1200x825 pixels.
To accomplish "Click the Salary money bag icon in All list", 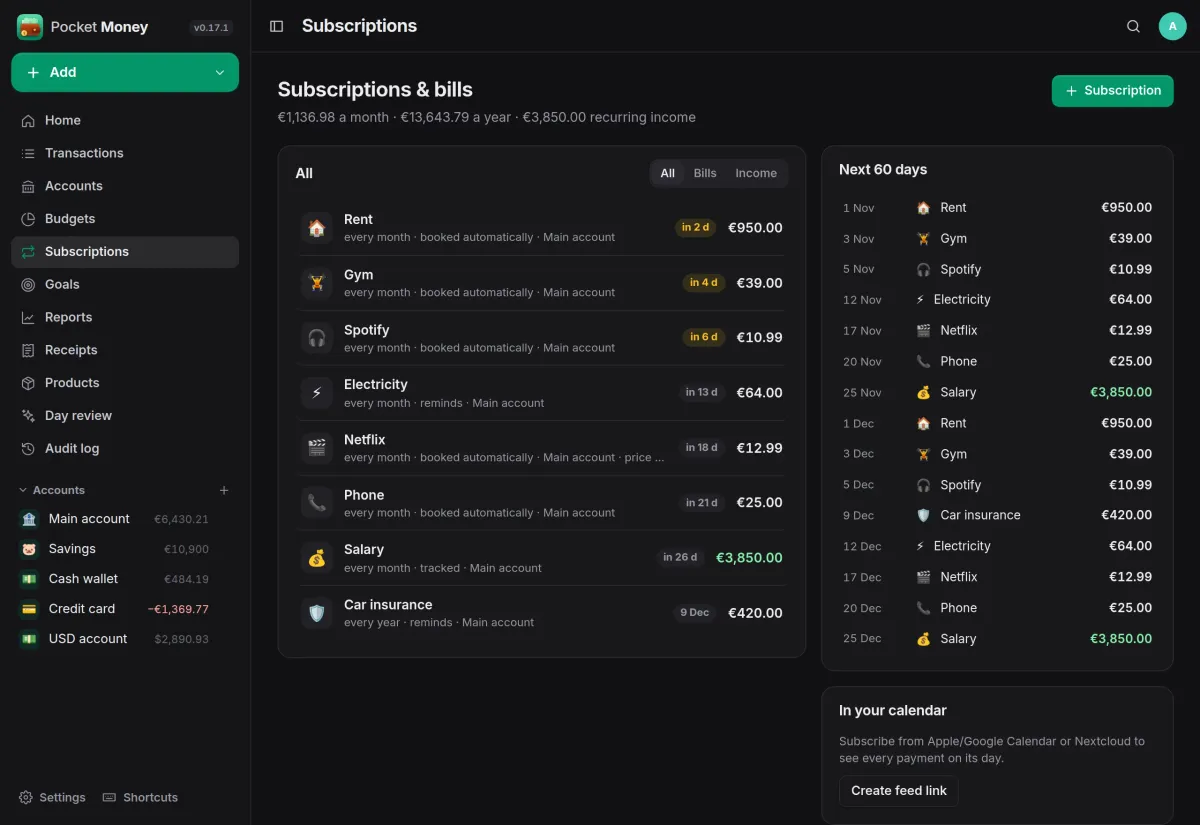I will click(317, 558).
